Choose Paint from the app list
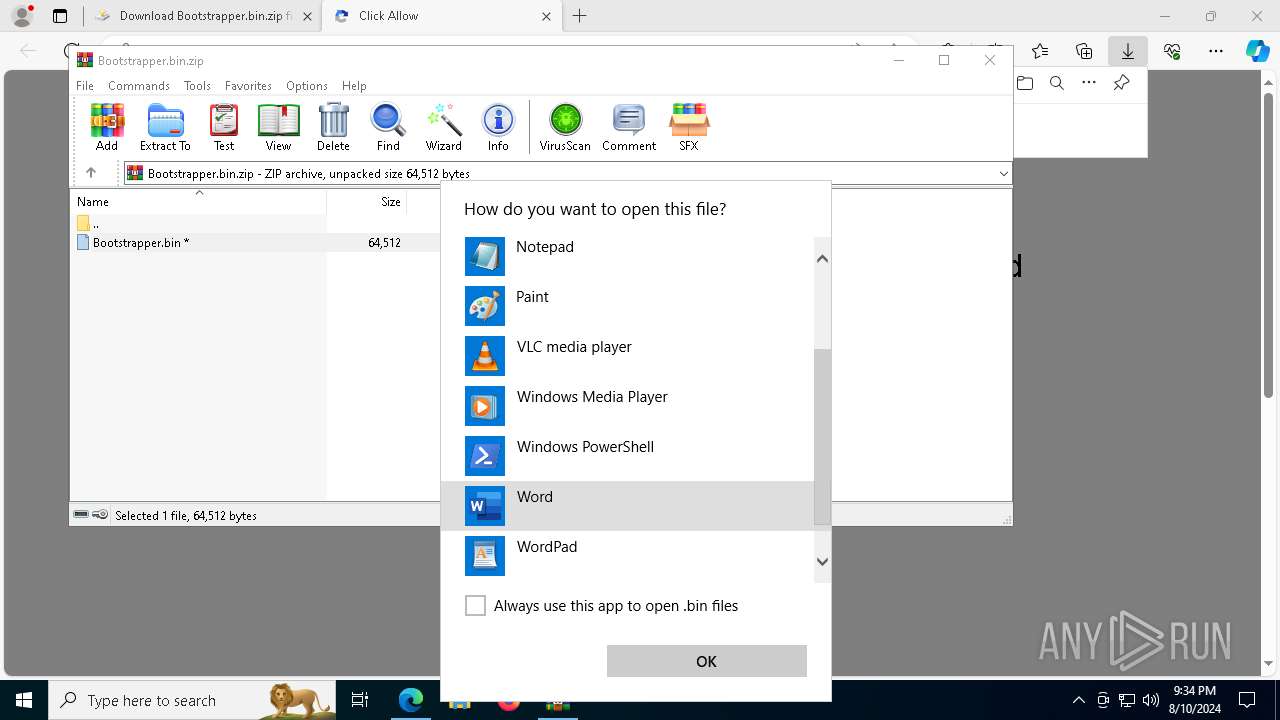Image resolution: width=1280 pixels, height=720 pixels. pos(627,306)
